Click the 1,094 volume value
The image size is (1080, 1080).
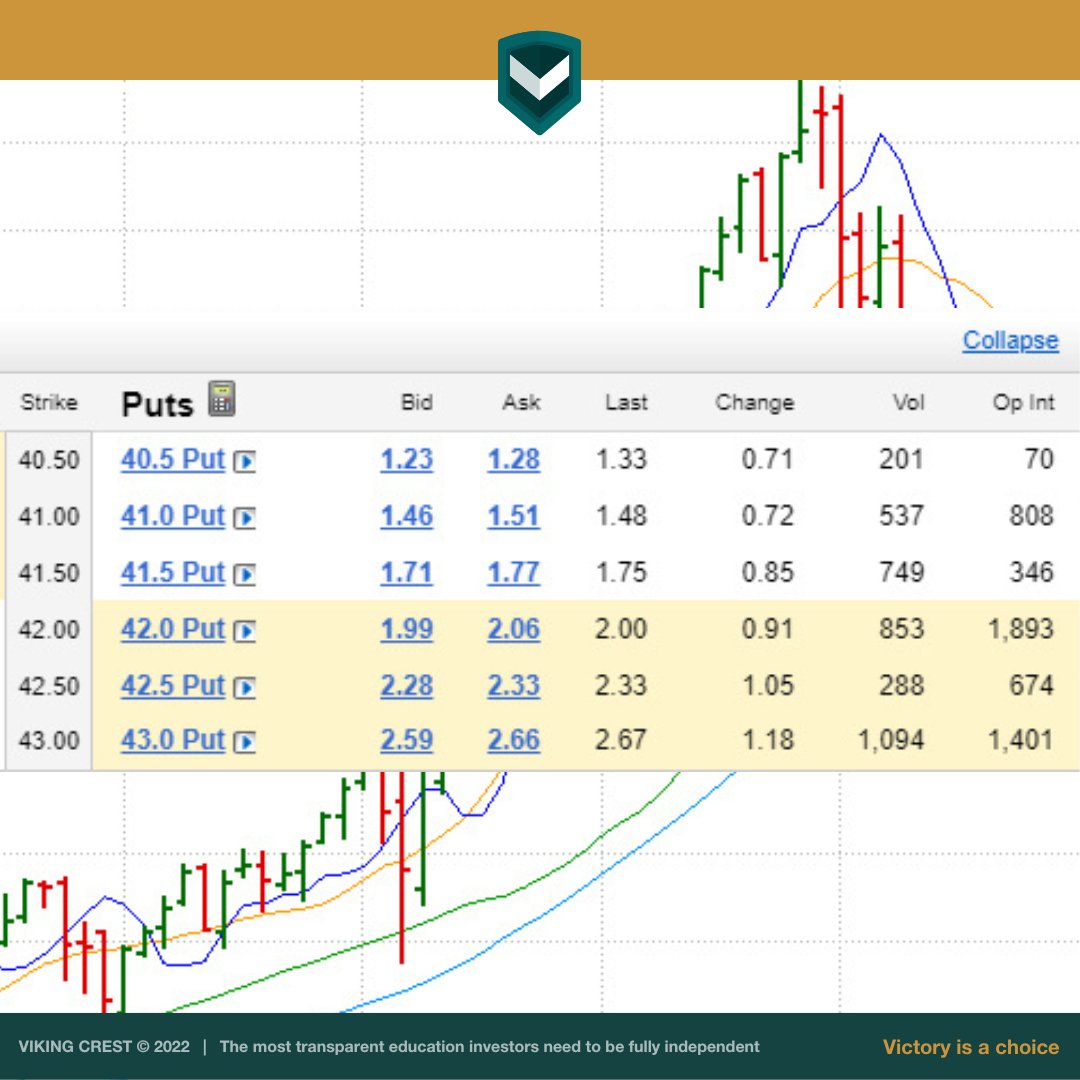pyautogui.click(x=891, y=740)
